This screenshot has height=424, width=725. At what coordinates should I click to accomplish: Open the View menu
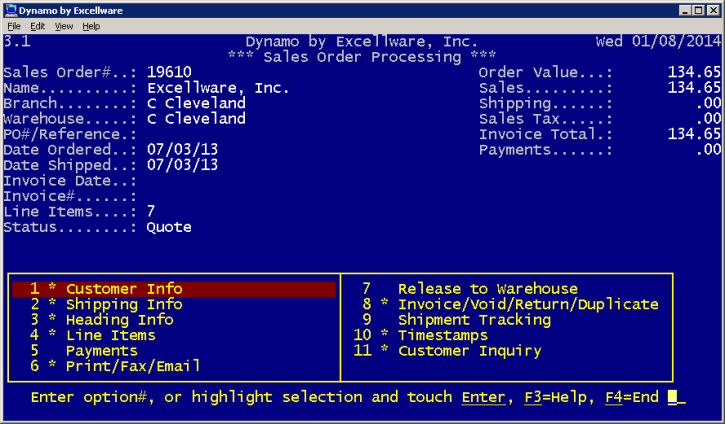pos(64,26)
